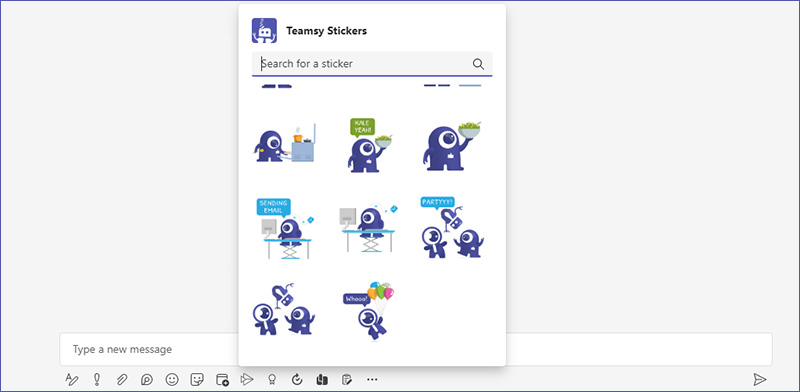Open the Updates clipboard-pencil icon
800x392 pixels.
tap(346, 379)
